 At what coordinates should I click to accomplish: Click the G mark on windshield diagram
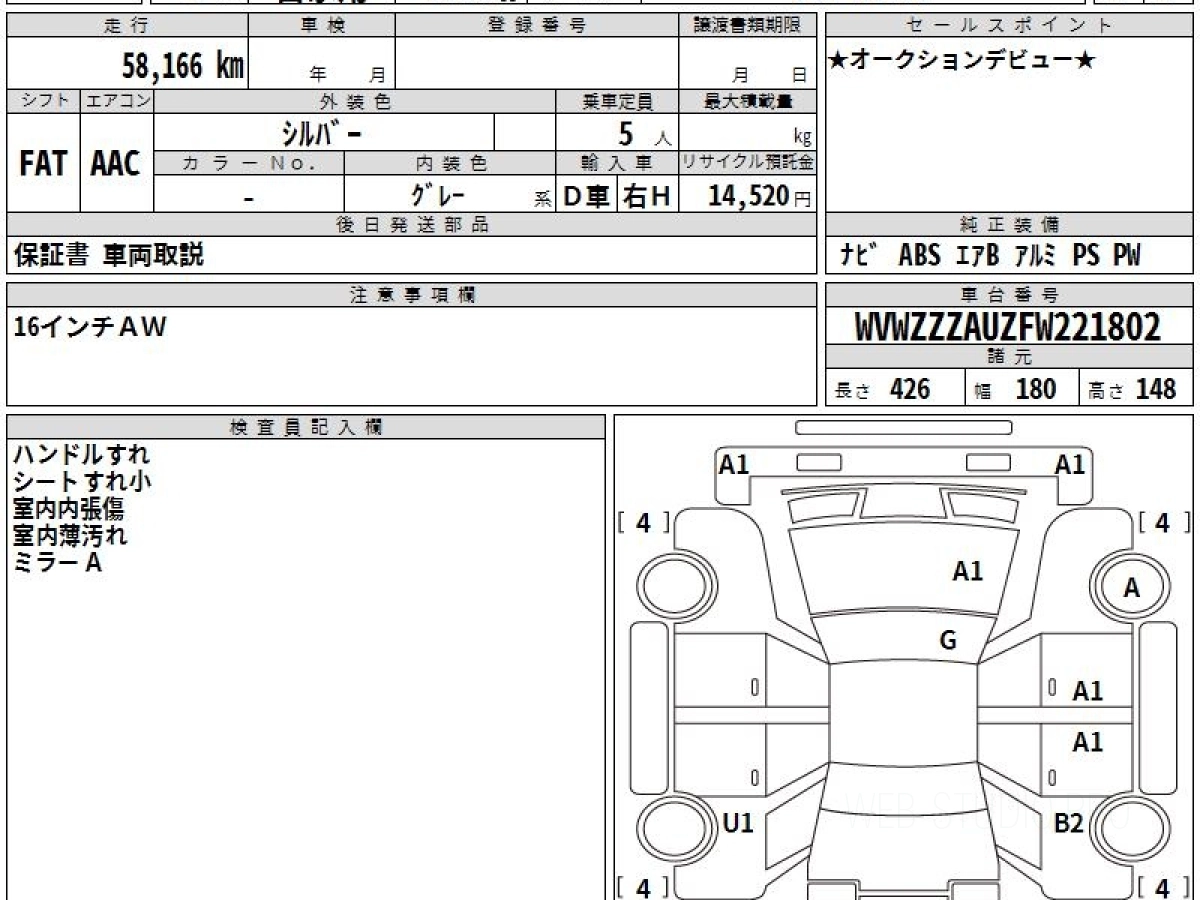[948, 641]
